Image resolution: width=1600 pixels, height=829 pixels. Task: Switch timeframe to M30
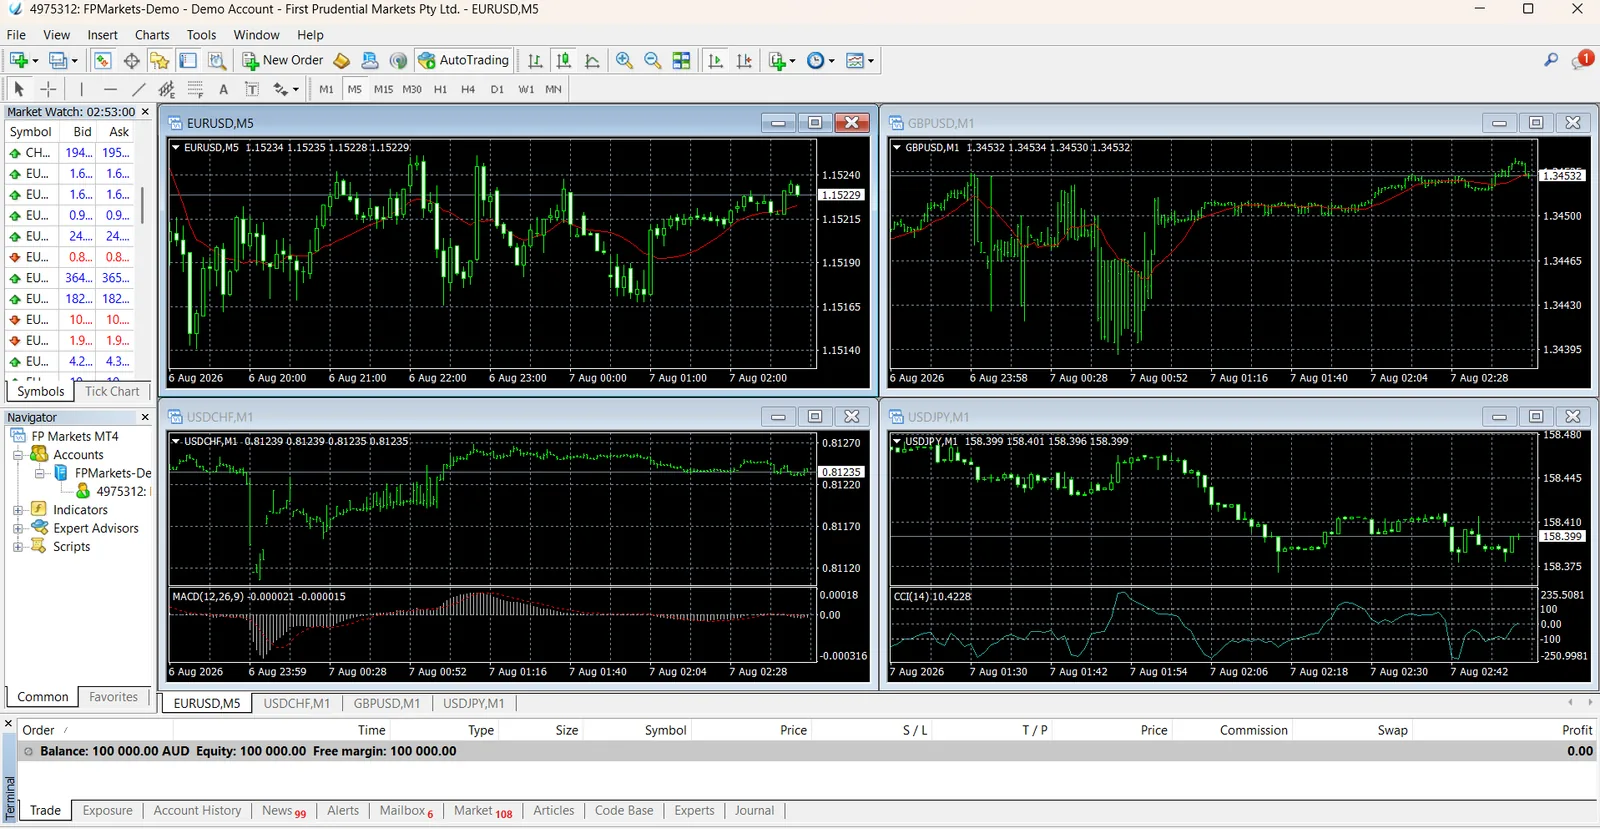tap(412, 89)
